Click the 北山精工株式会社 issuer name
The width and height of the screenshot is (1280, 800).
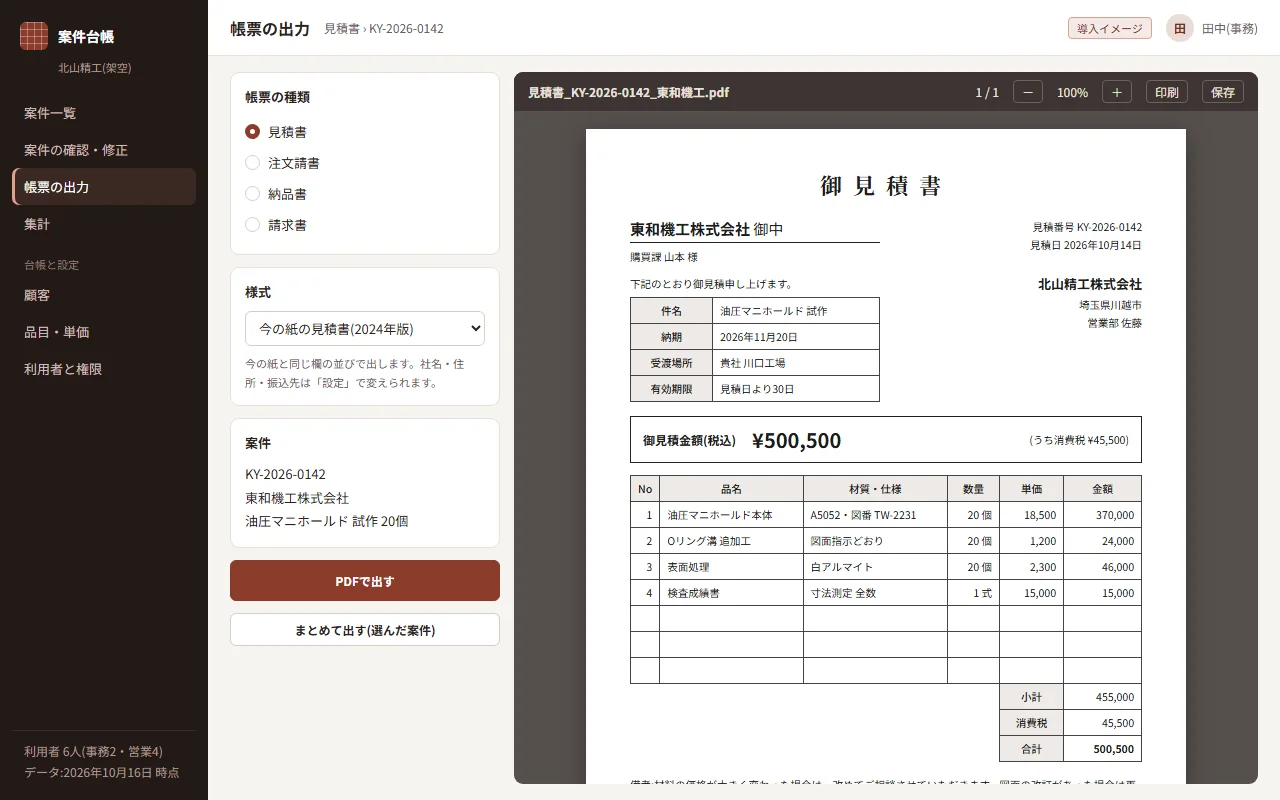(1090, 284)
